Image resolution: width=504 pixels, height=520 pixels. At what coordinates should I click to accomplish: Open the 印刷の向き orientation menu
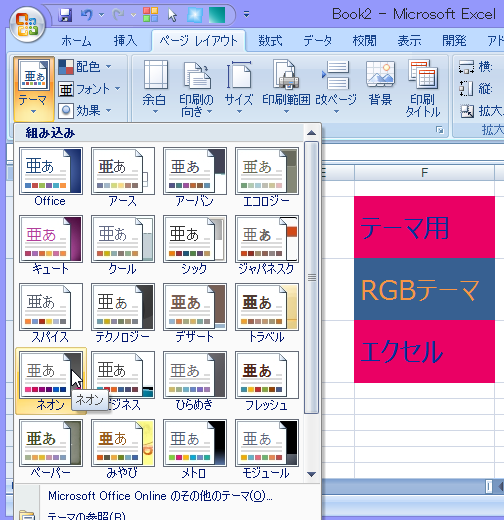click(197, 88)
